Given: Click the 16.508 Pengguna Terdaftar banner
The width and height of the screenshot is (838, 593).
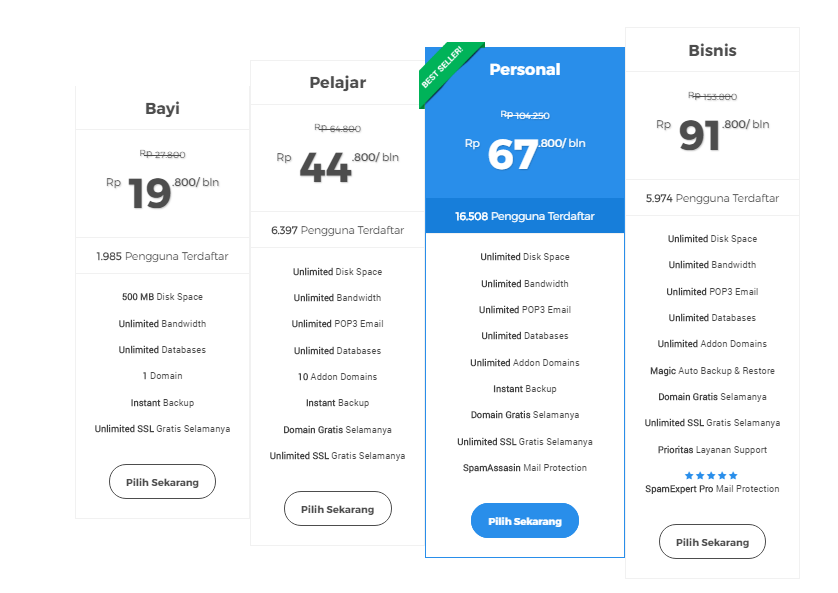Looking at the screenshot, I should (524, 214).
